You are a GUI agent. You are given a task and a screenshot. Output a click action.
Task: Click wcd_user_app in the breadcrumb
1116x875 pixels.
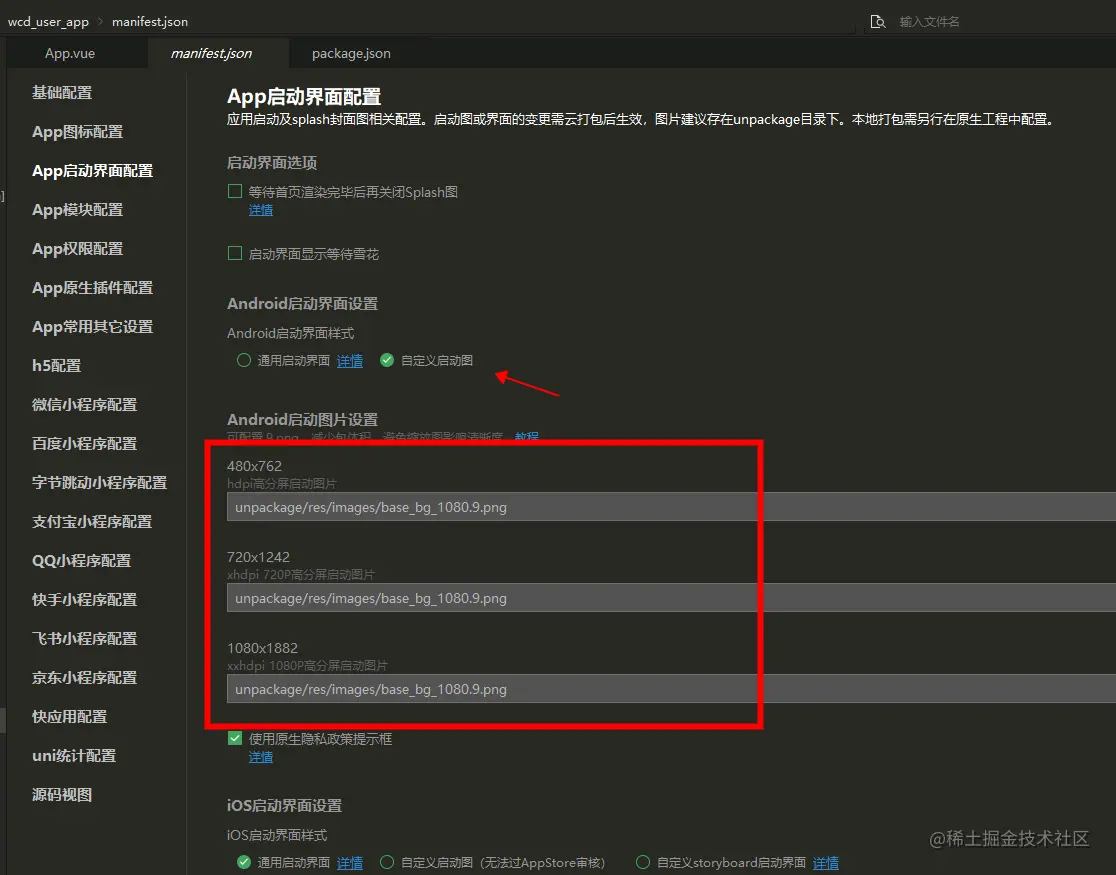[x=48, y=20]
